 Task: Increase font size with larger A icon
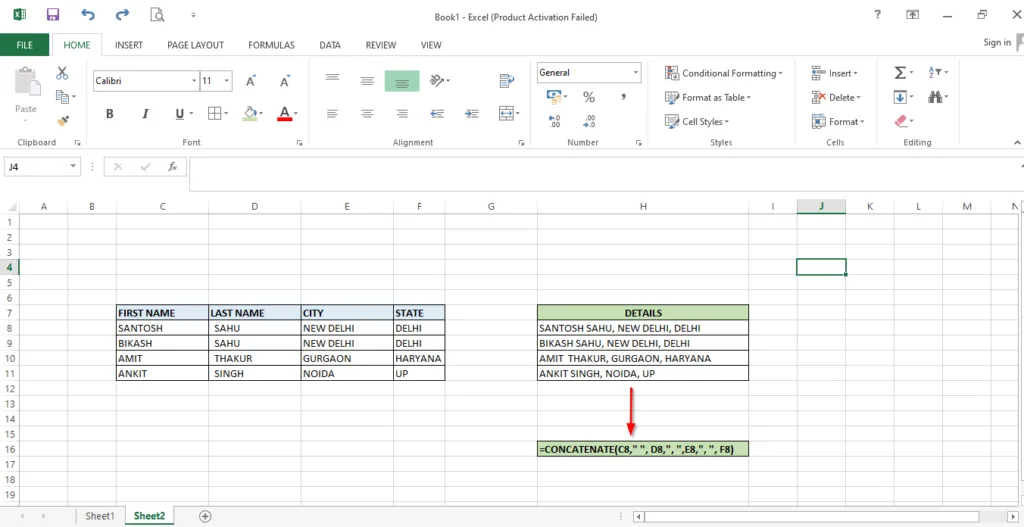tap(250, 81)
